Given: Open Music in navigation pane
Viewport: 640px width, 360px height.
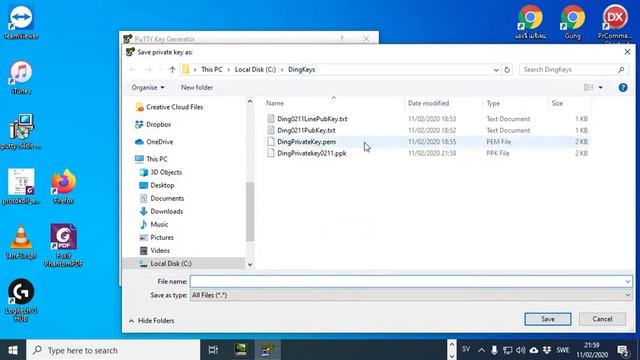Looking at the screenshot, I should pyautogui.click(x=159, y=224).
